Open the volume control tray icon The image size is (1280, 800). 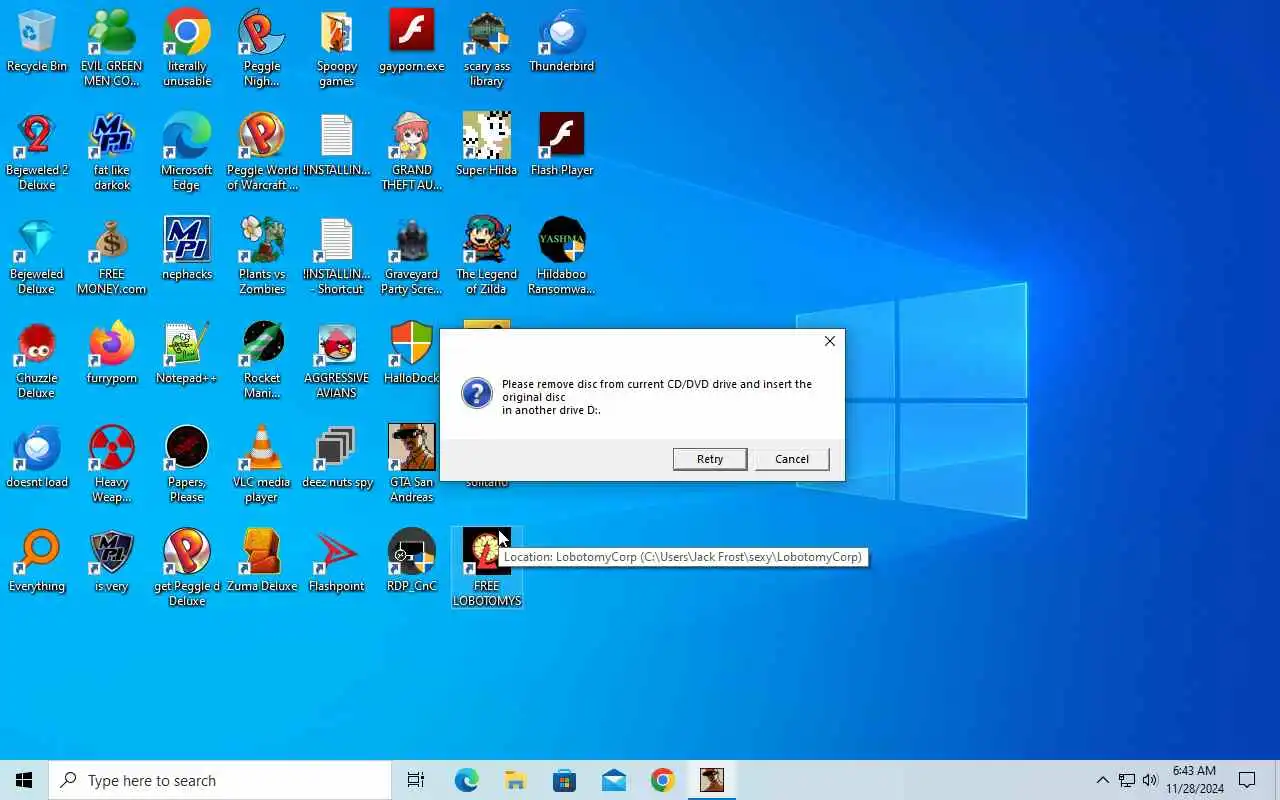tap(1150, 780)
